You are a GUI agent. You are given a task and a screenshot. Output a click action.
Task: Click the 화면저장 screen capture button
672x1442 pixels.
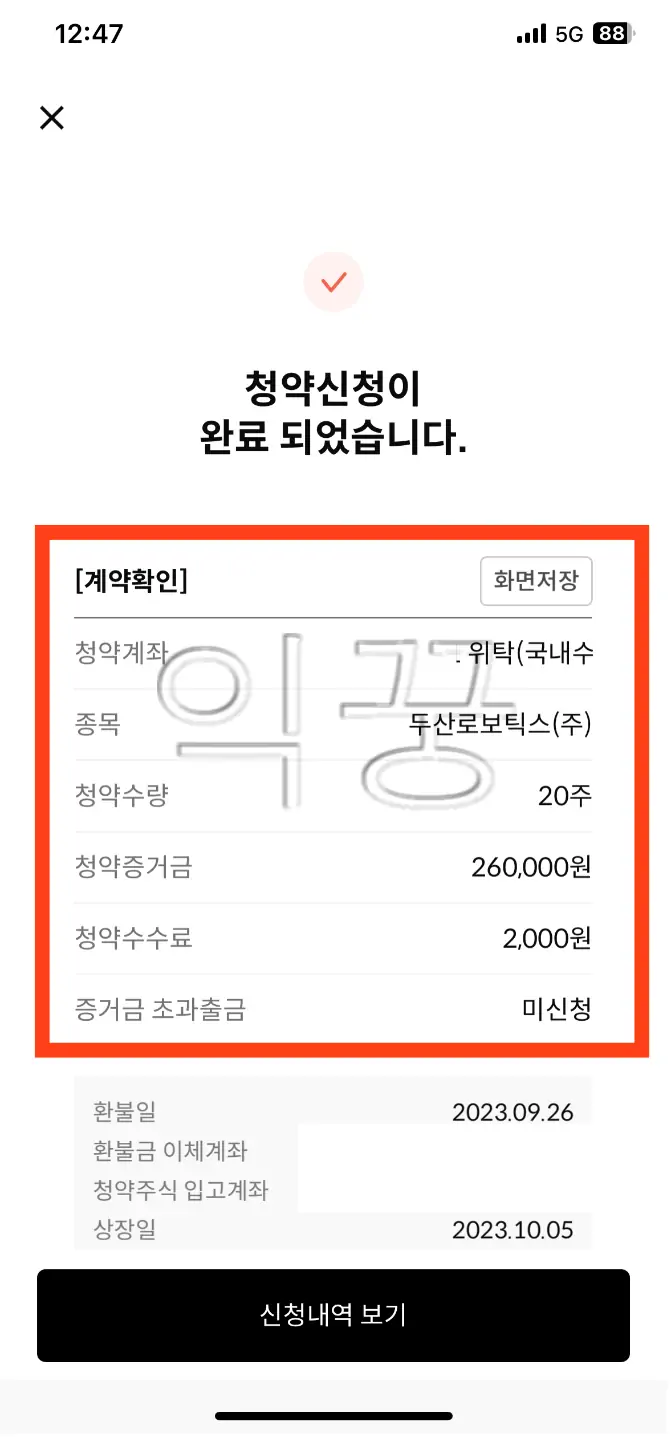click(536, 581)
